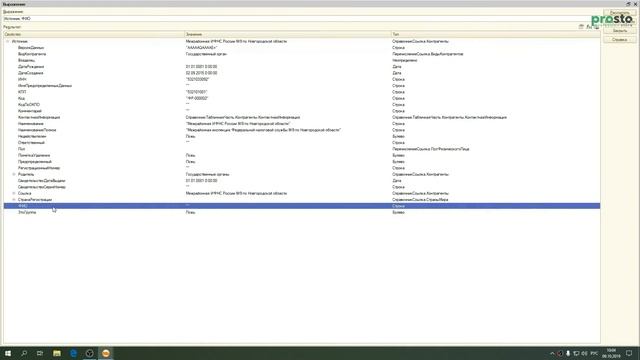Click the microphone tray icon

[568, 353]
